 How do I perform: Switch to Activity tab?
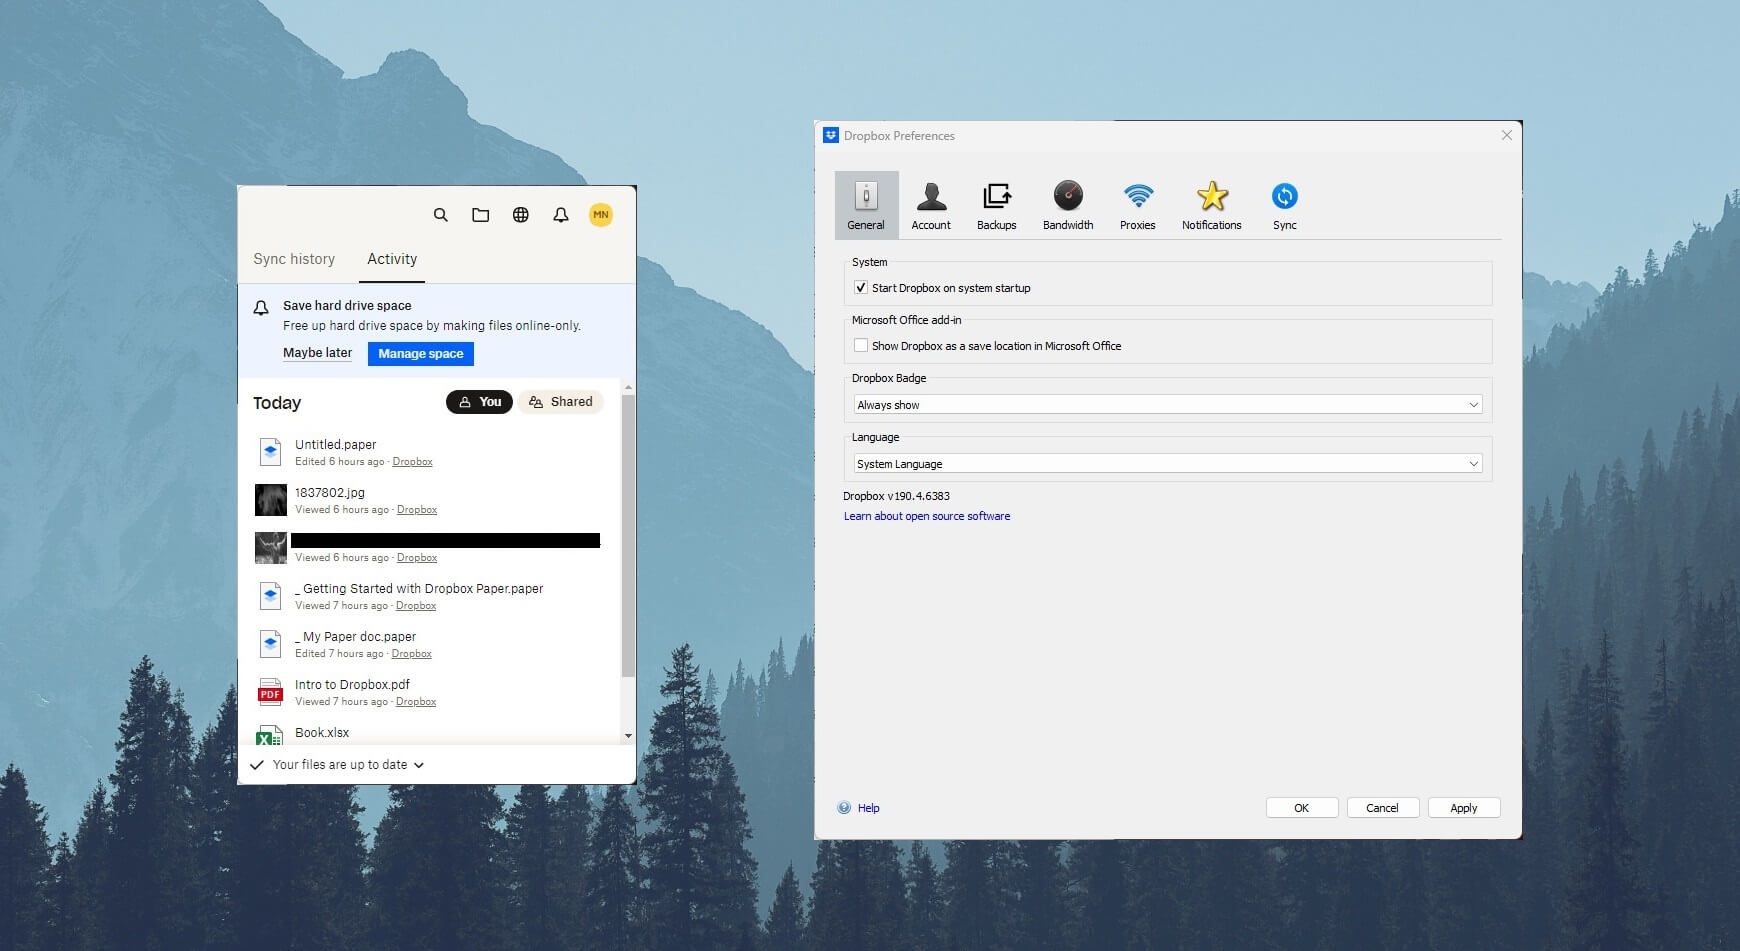click(x=392, y=259)
